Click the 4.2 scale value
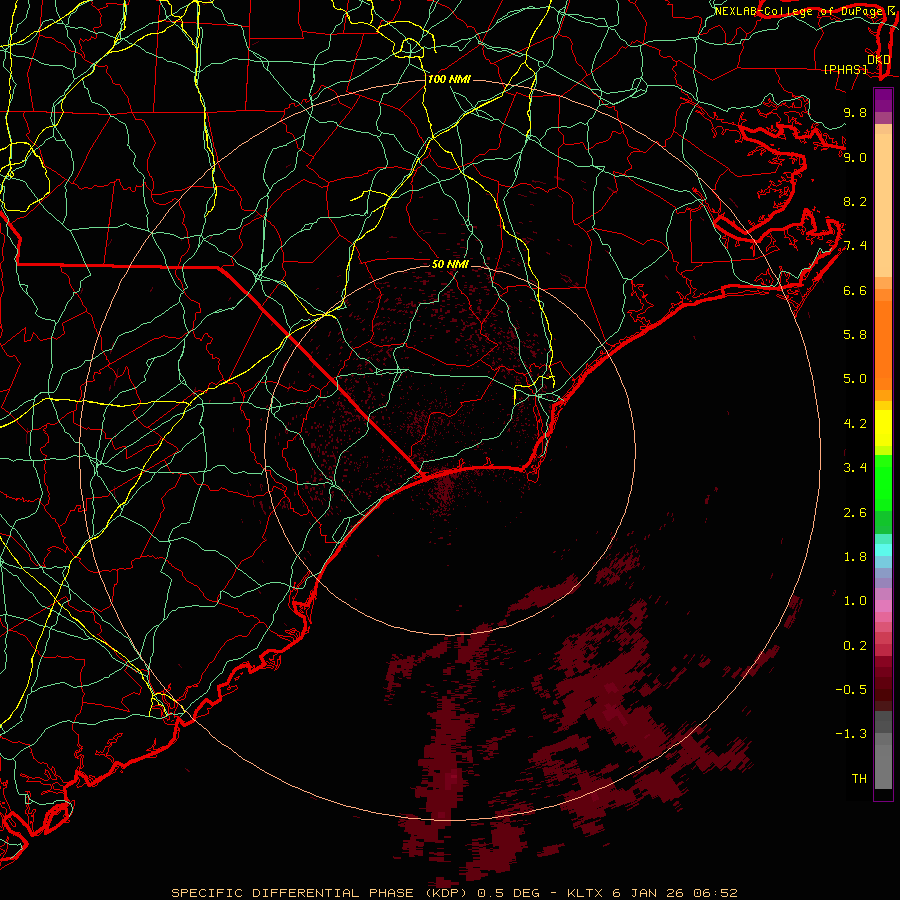Viewport: 900px width, 900px height. click(x=855, y=424)
